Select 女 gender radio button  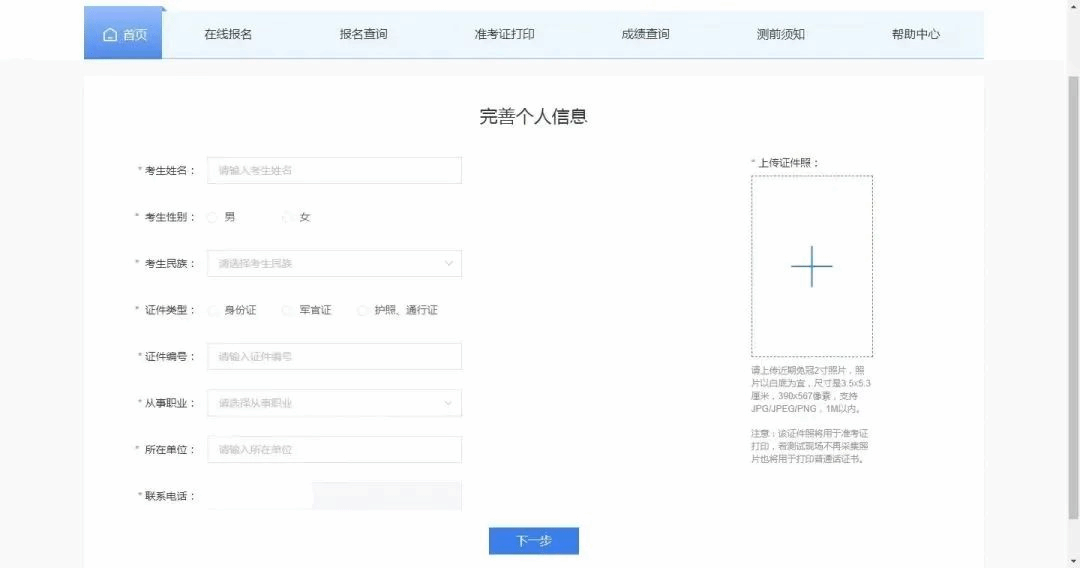pyautogui.click(x=288, y=217)
